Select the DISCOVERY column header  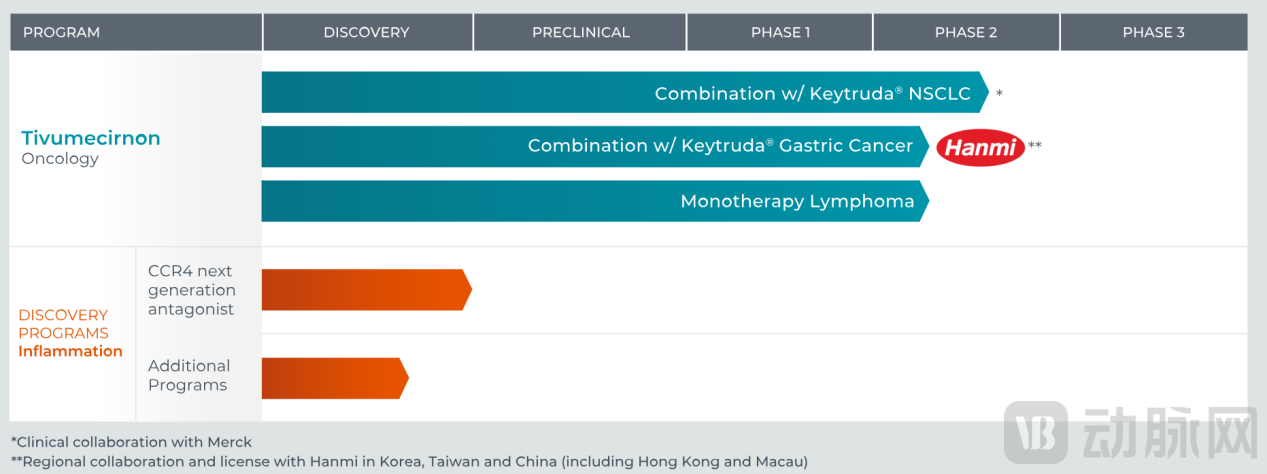(366, 32)
